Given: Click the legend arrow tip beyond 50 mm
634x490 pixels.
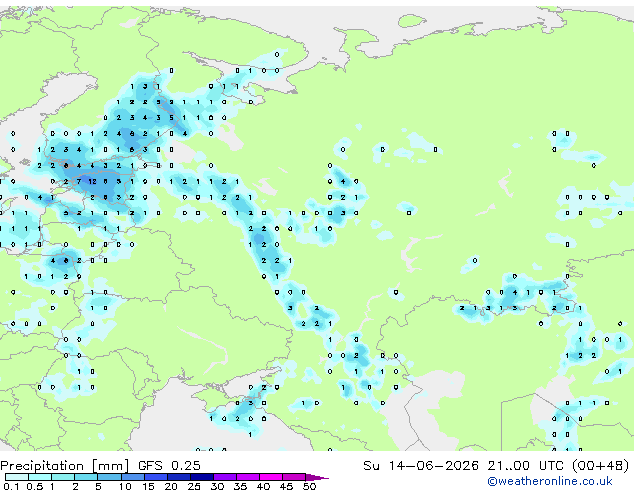Looking at the screenshot, I should (x=317, y=477).
